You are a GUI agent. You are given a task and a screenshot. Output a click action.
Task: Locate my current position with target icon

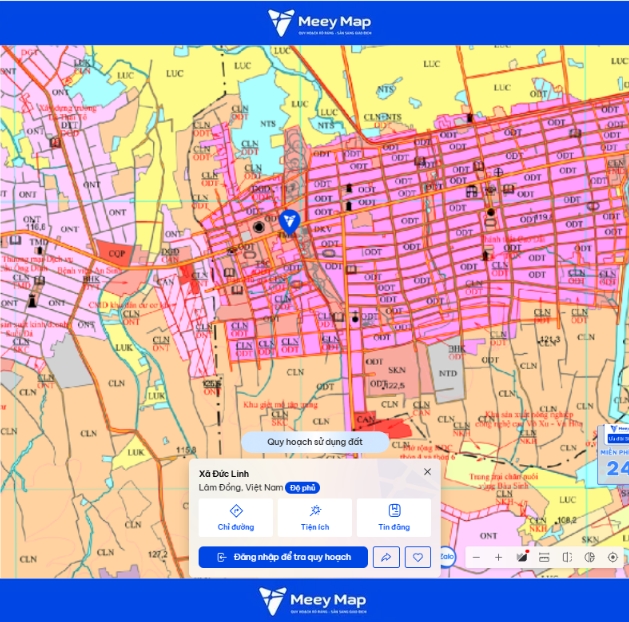(613, 557)
